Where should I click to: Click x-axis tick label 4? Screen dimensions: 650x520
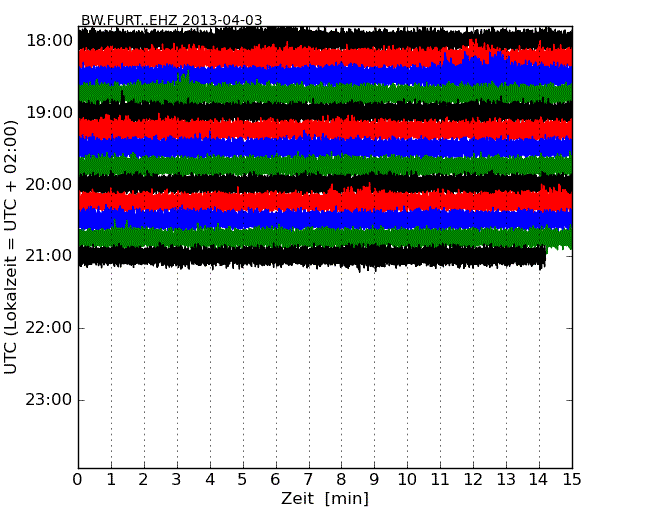point(210,480)
